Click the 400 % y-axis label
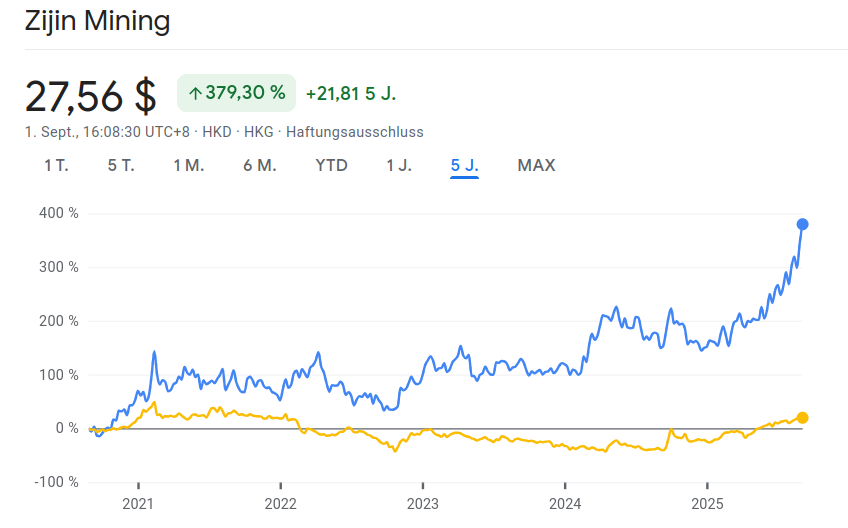 [59, 213]
